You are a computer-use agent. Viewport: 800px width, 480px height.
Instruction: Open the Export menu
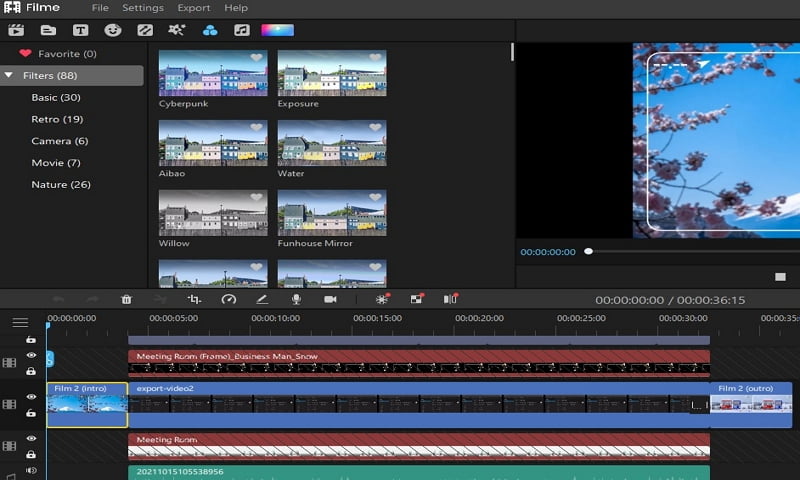pos(194,8)
